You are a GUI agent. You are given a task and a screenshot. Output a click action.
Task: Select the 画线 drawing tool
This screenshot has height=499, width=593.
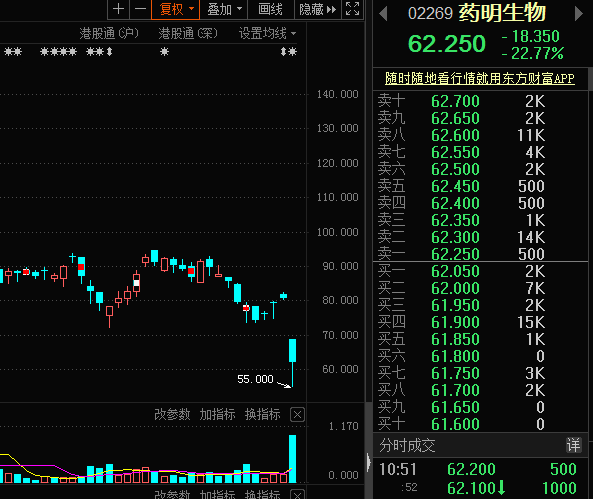click(x=270, y=9)
